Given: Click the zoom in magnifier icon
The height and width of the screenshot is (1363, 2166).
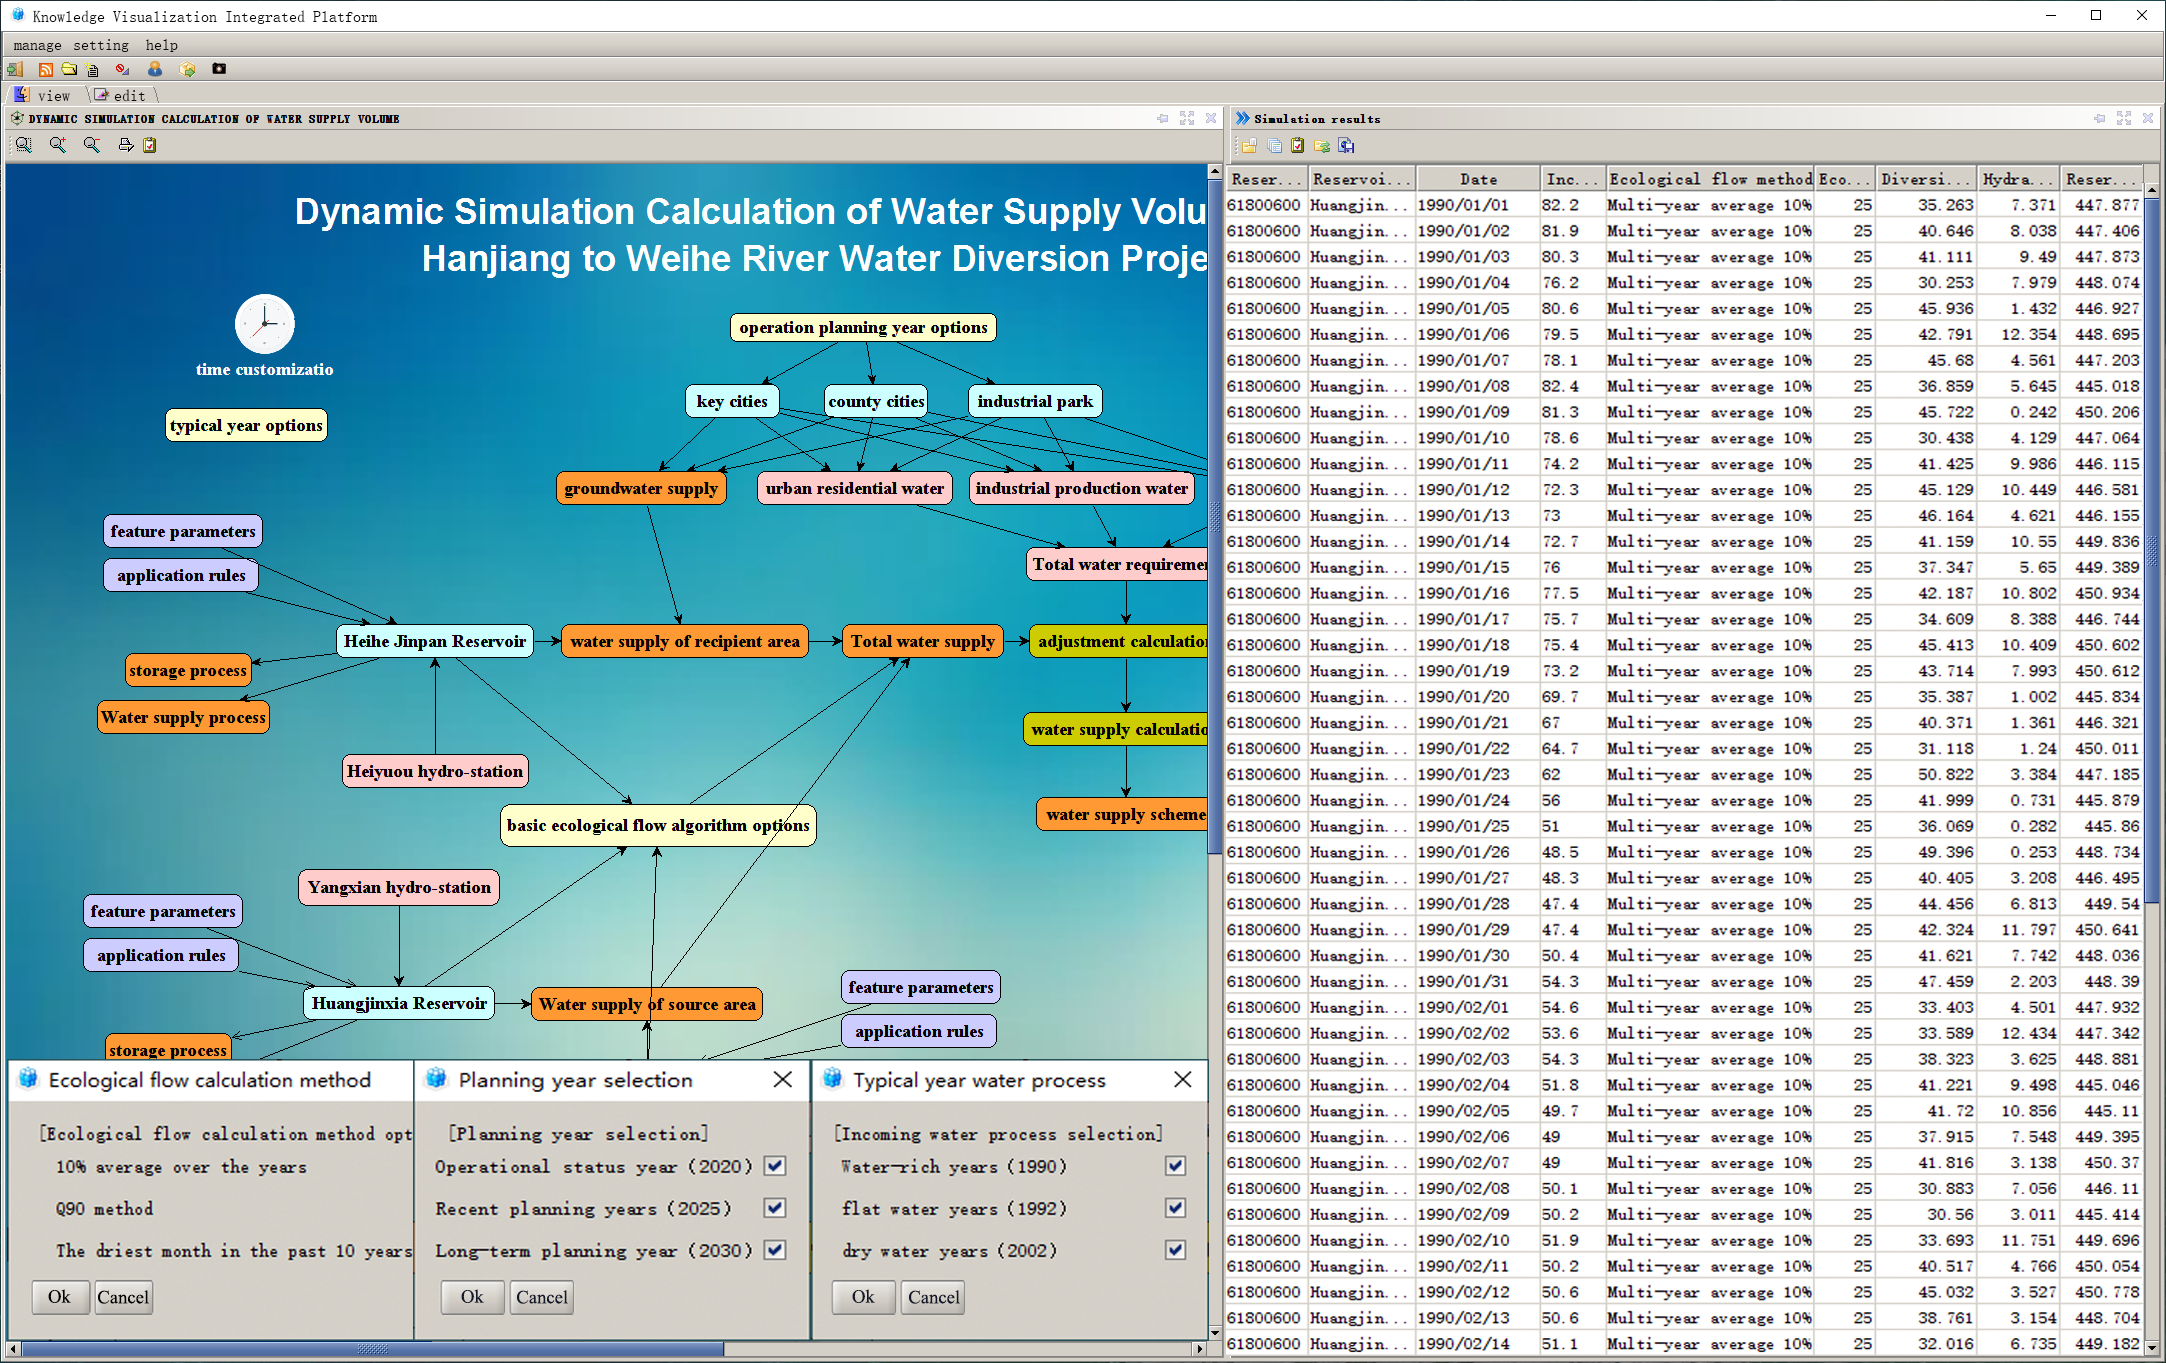Looking at the screenshot, I should pos(58,145).
